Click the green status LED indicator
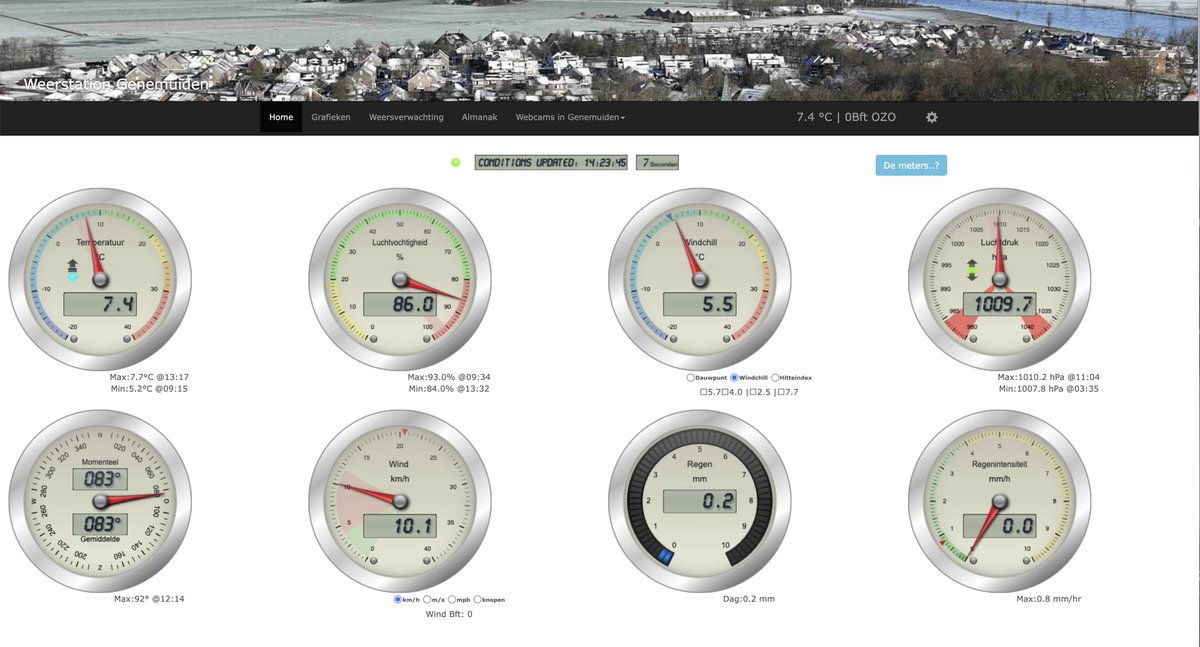The image size is (1200, 647). point(456,162)
